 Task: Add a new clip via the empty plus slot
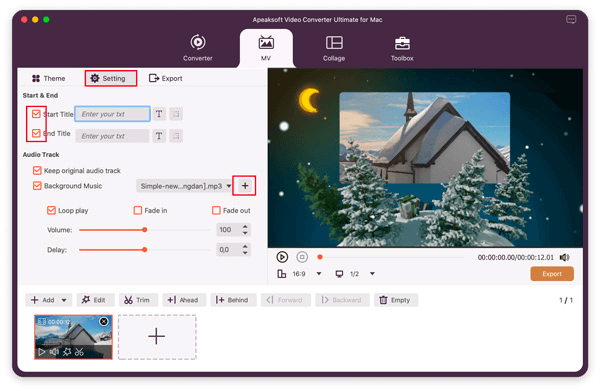[x=157, y=337]
